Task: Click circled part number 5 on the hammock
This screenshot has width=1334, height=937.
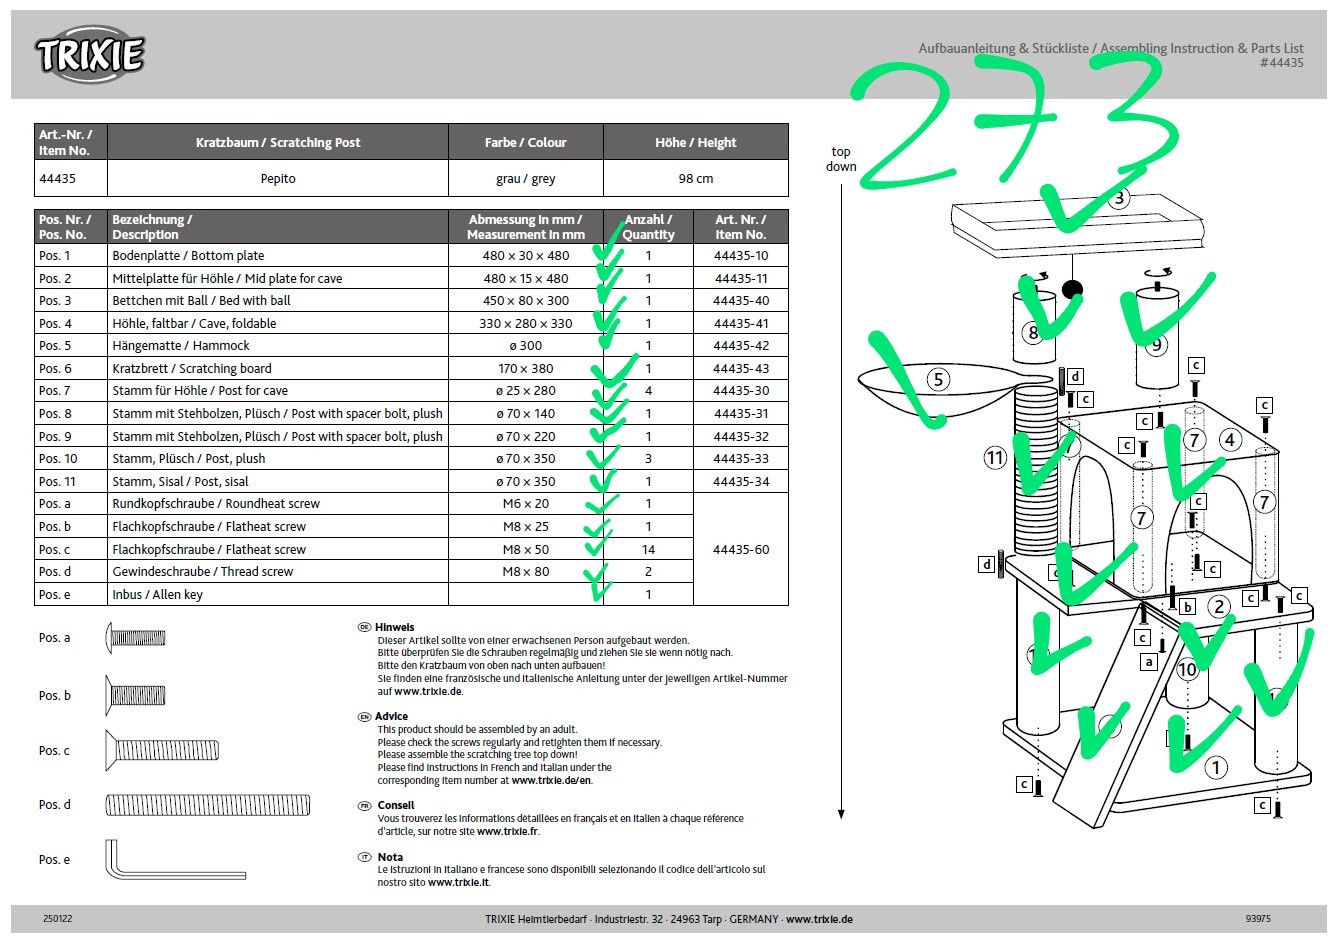Action: (x=937, y=379)
